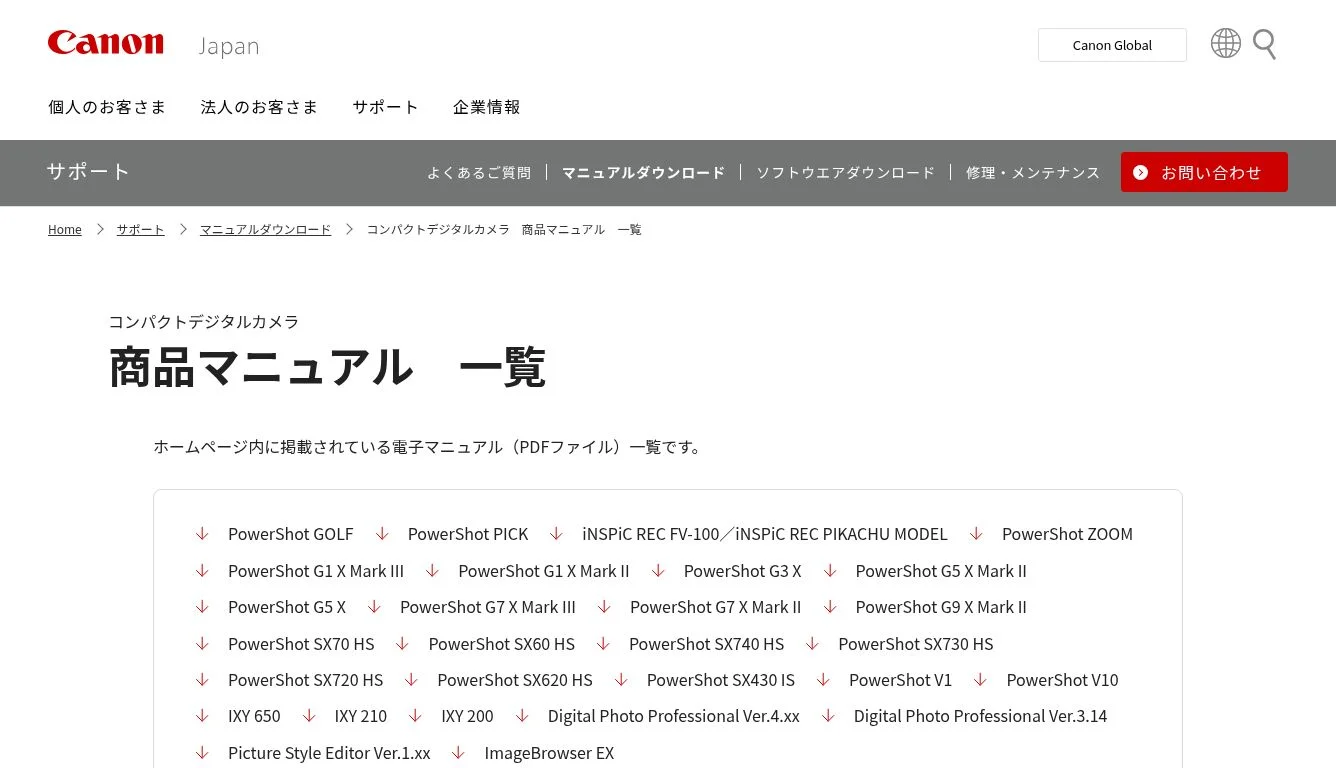
Task: Jump to PowerShot SX430 IS manuals
Action: tap(720, 680)
